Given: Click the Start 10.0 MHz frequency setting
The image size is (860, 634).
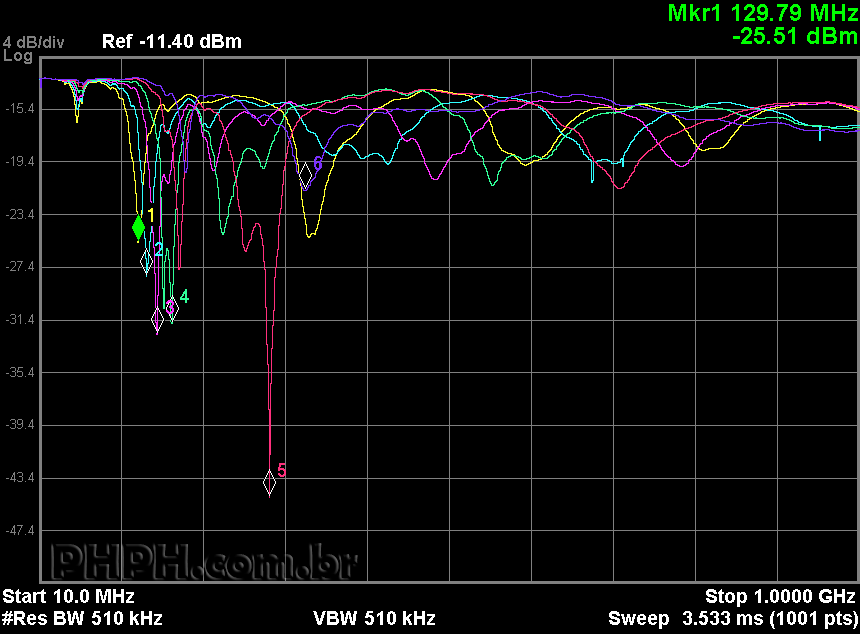Looking at the screenshot, I should (x=68, y=597).
